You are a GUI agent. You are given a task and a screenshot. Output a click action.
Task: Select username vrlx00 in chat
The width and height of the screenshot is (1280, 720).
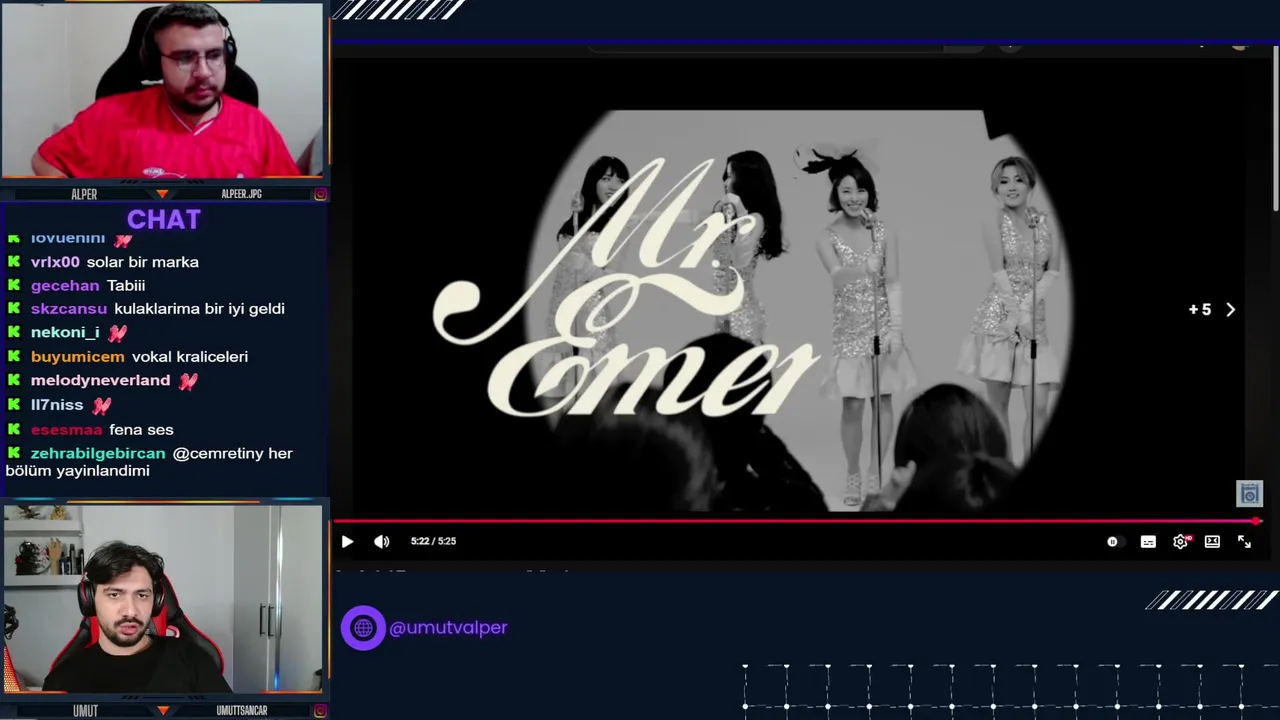coord(55,262)
